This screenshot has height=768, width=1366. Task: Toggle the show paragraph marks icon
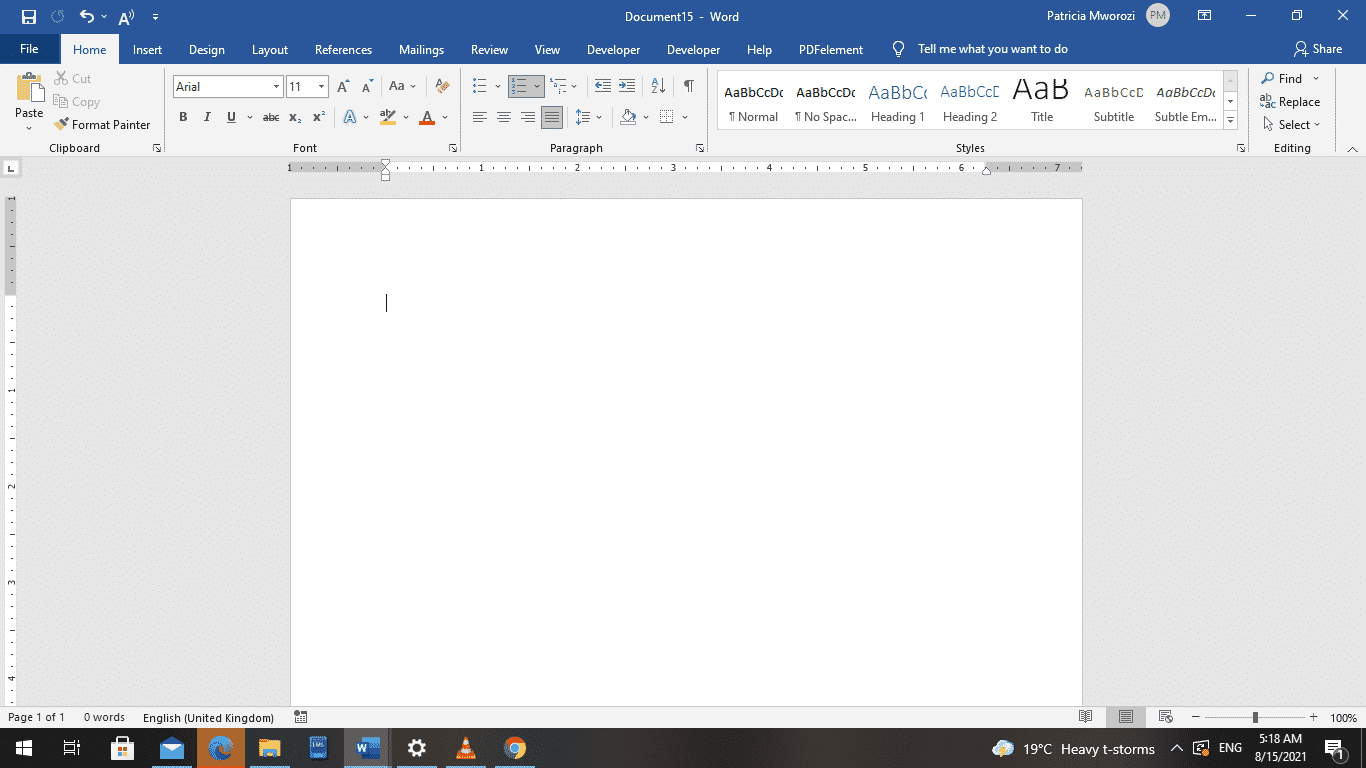[x=688, y=86]
